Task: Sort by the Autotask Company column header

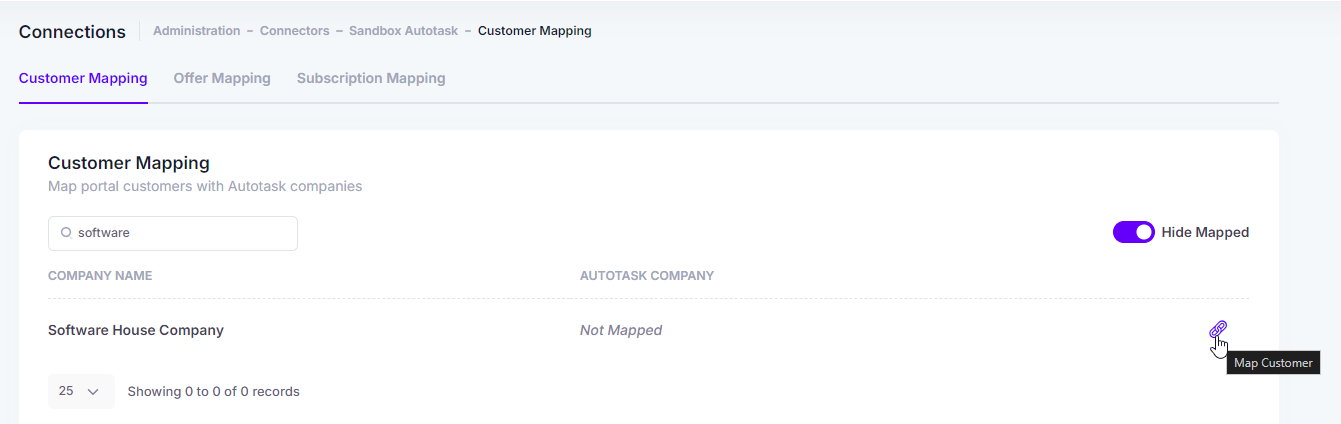Action: click(647, 276)
